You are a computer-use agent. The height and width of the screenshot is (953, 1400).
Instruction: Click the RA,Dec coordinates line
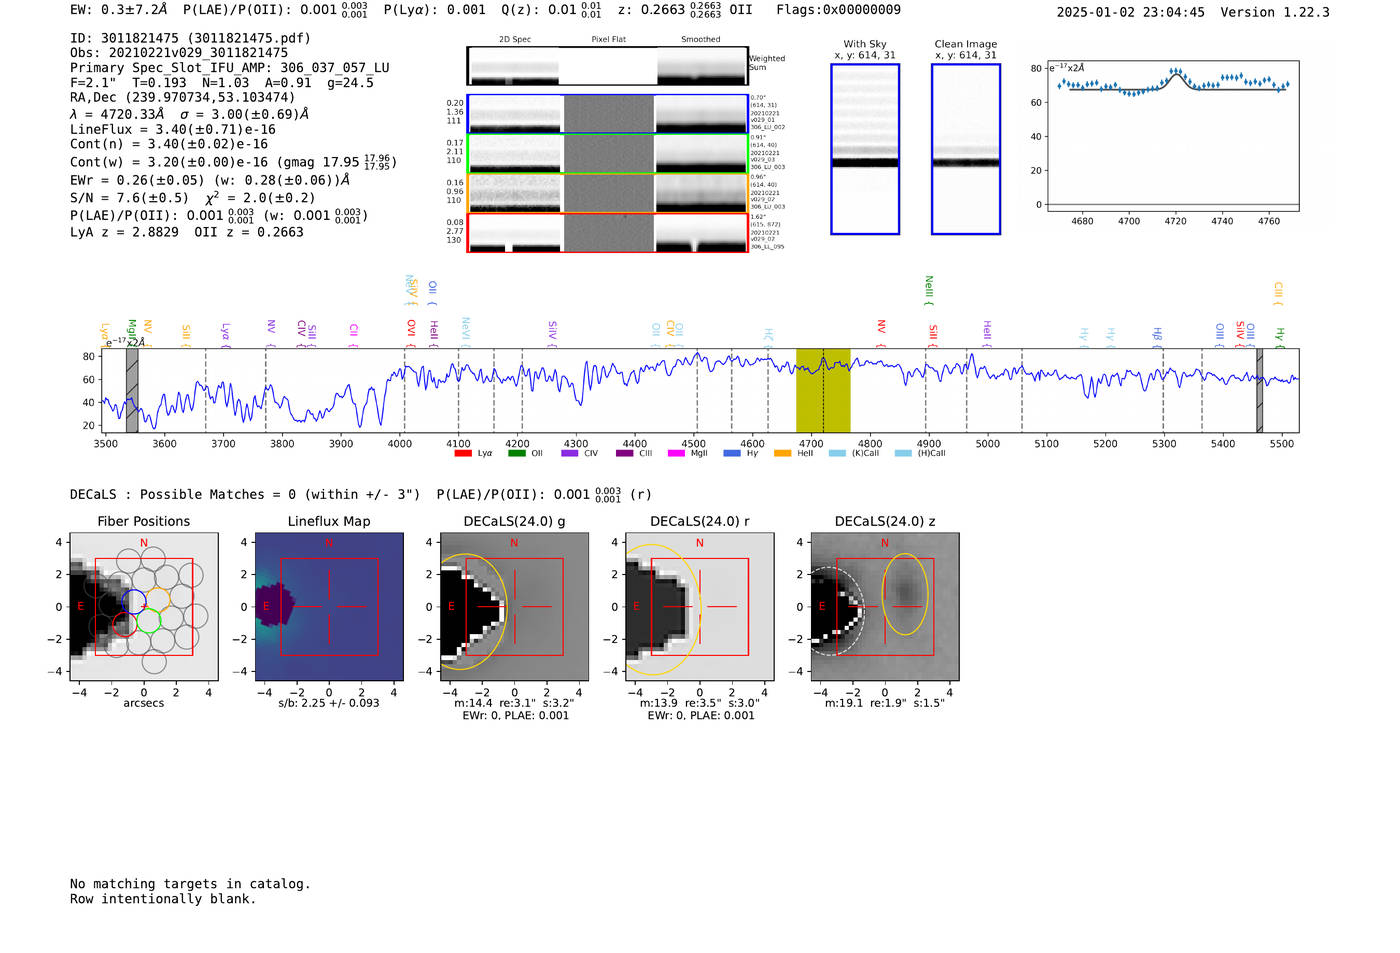tap(183, 97)
